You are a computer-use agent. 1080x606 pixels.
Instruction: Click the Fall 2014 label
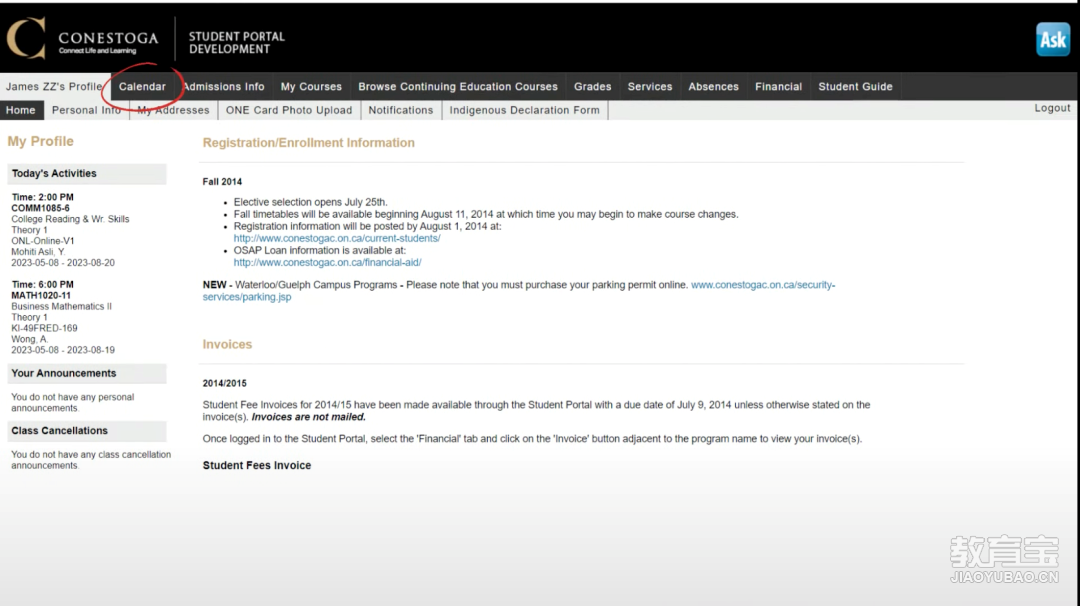pyautogui.click(x=222, y=182)
